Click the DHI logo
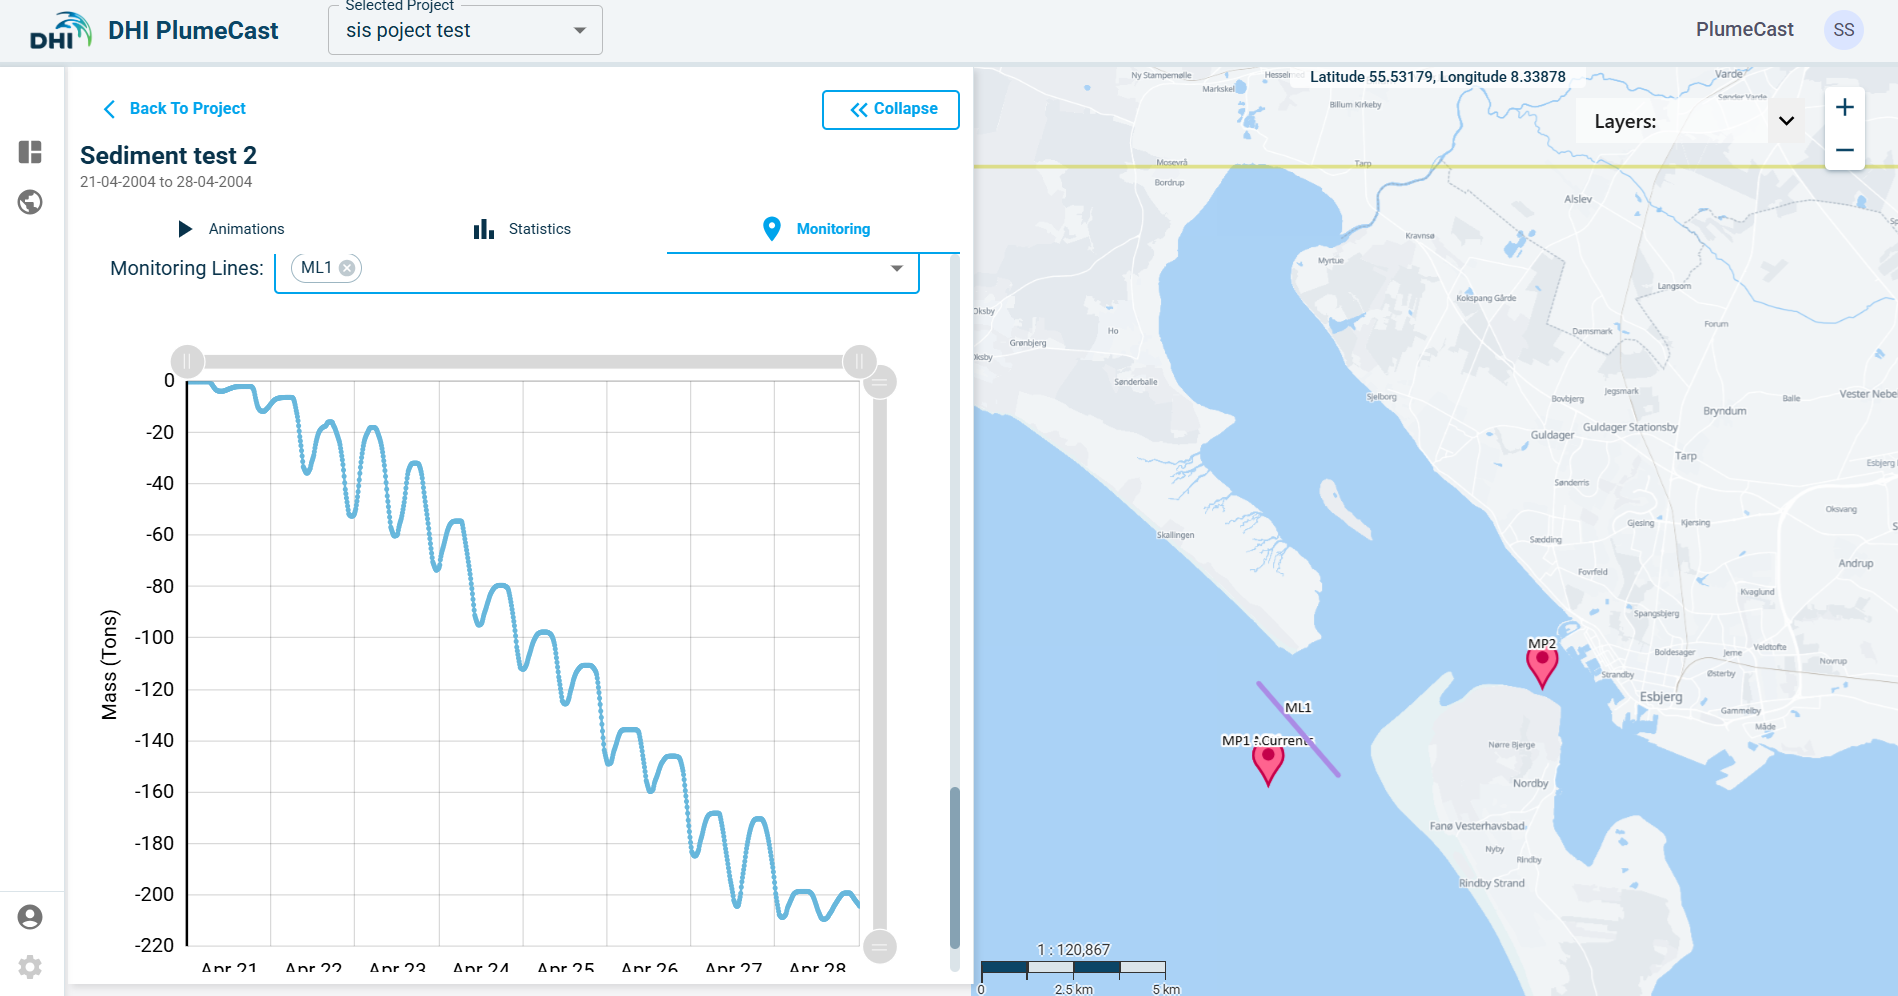This screenshot has height=996, width=1898. pyautogui.click(x=60, y=31)
